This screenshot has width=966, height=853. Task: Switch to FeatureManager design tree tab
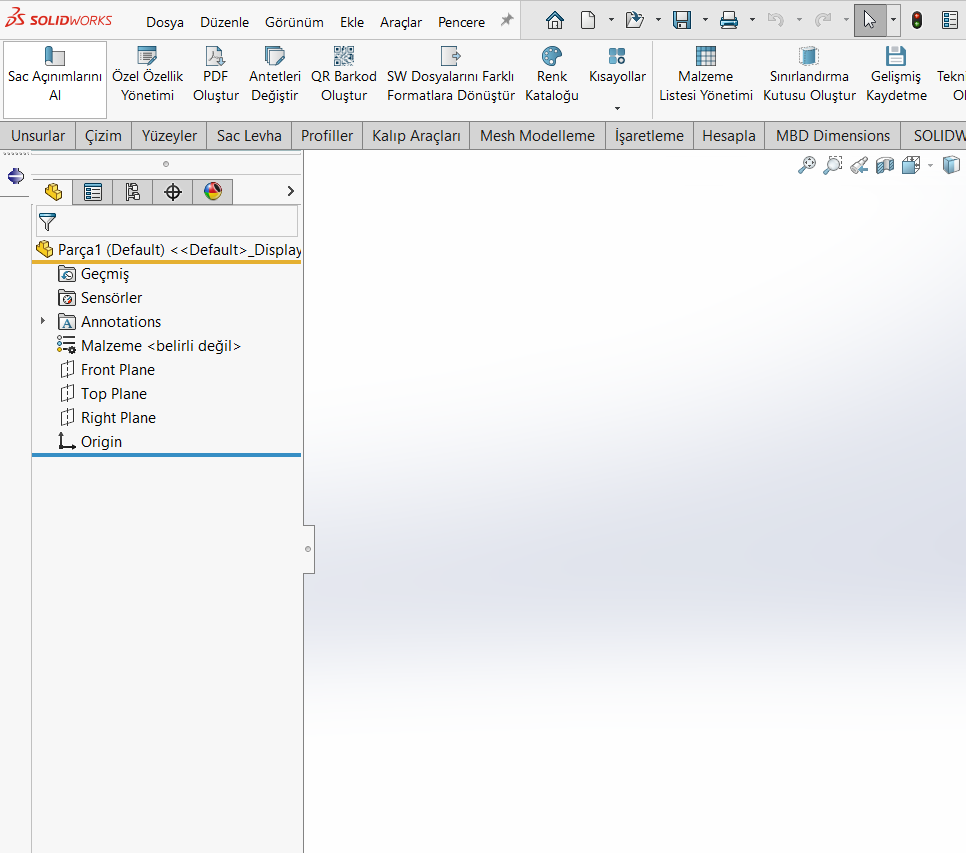[53, 192]
